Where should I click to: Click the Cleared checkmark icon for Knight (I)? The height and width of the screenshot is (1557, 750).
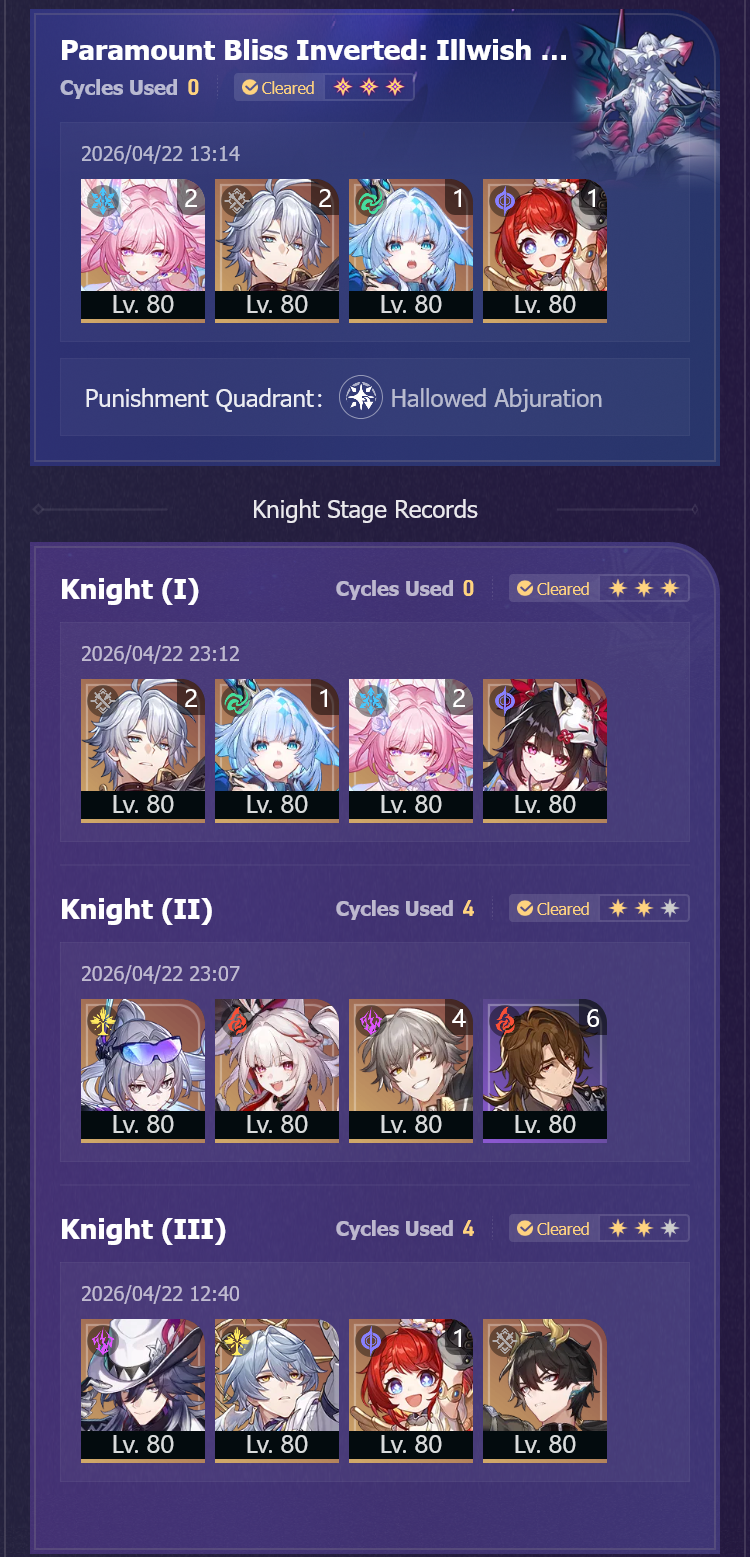(x=525, y=589)
